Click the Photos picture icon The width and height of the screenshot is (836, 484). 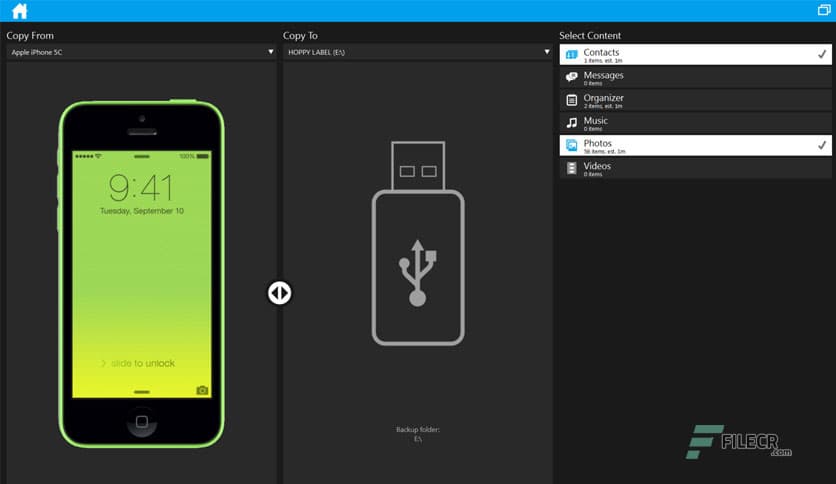click(572, 145)
